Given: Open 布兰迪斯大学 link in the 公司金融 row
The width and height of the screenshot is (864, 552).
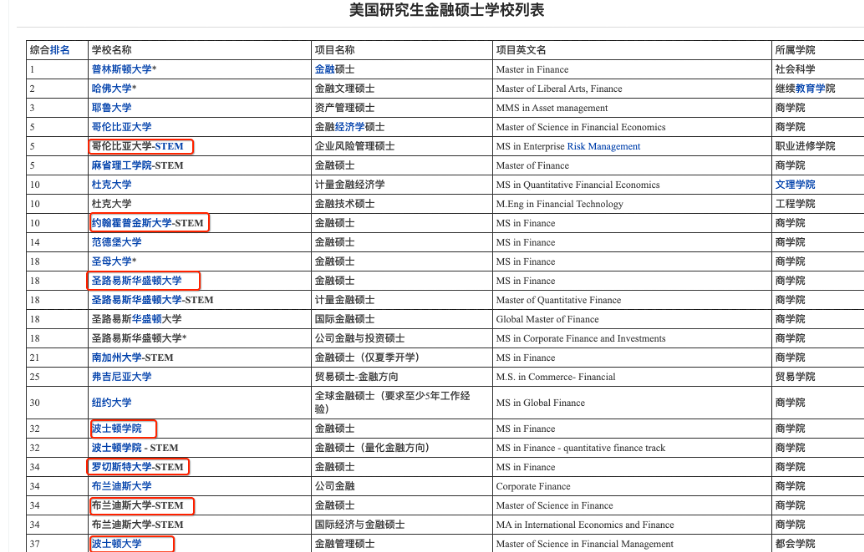Looking at the screenshot, I should tap(122, 486).
